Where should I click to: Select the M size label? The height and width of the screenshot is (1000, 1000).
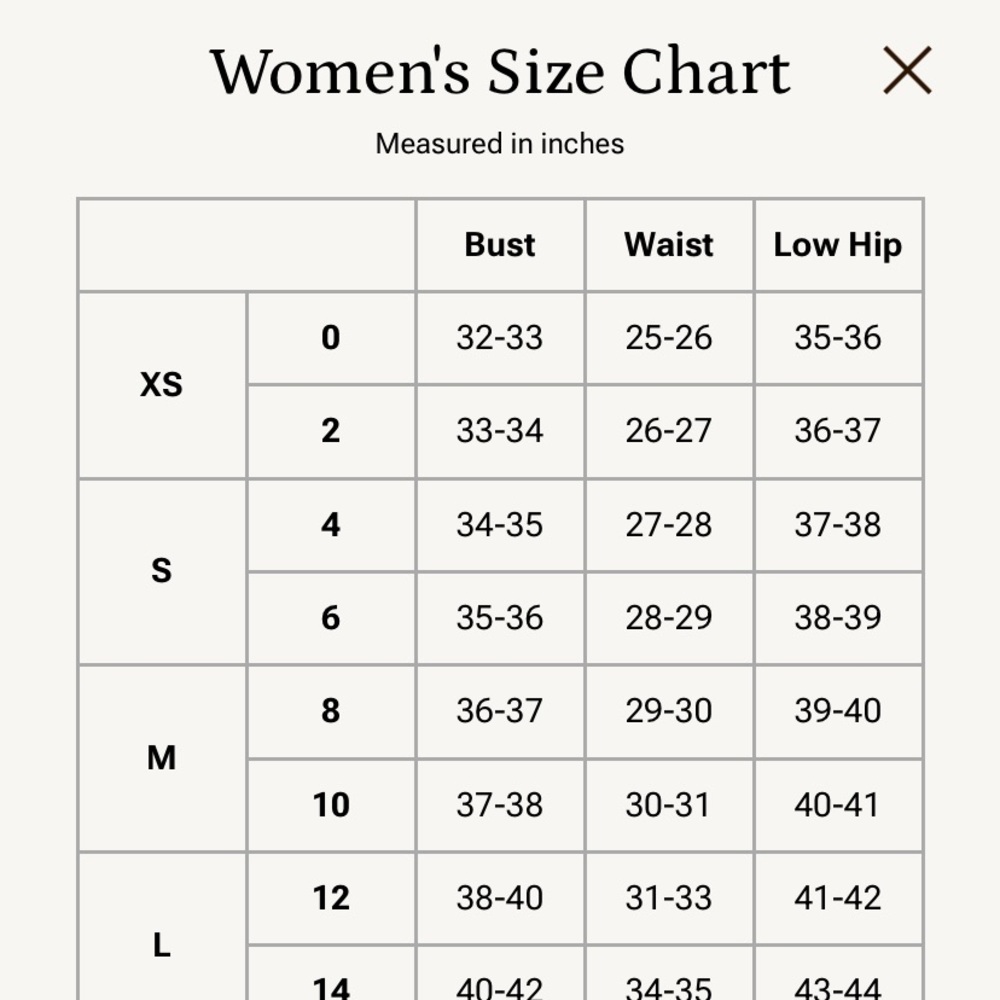[x=161, y=758]
